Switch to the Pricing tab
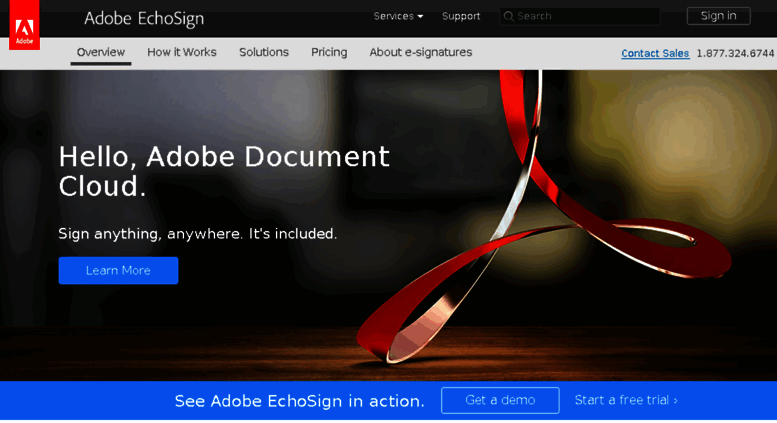 tap(329, 53)
